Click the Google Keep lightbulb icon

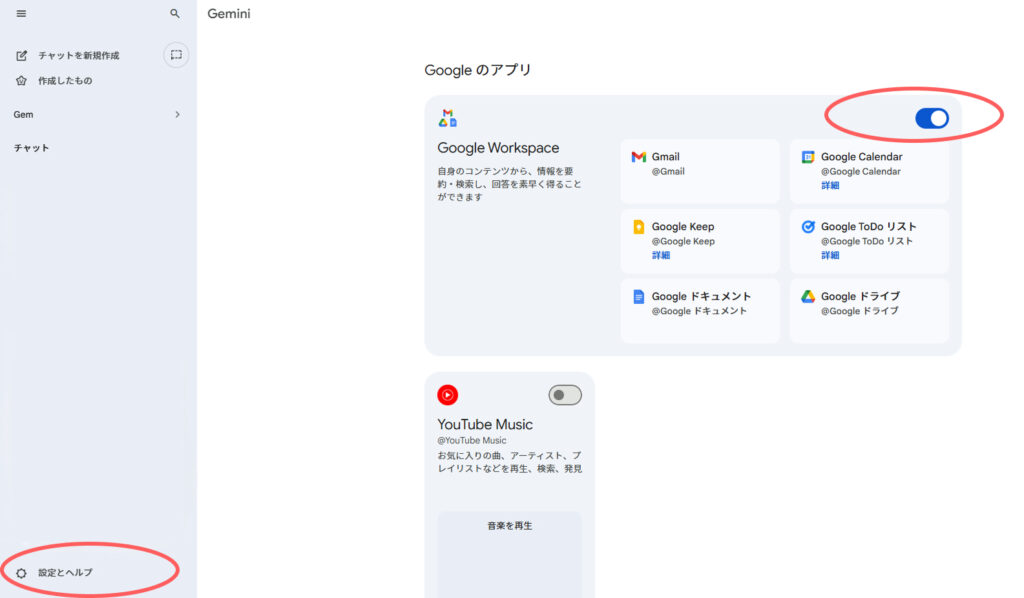(638, 227)
